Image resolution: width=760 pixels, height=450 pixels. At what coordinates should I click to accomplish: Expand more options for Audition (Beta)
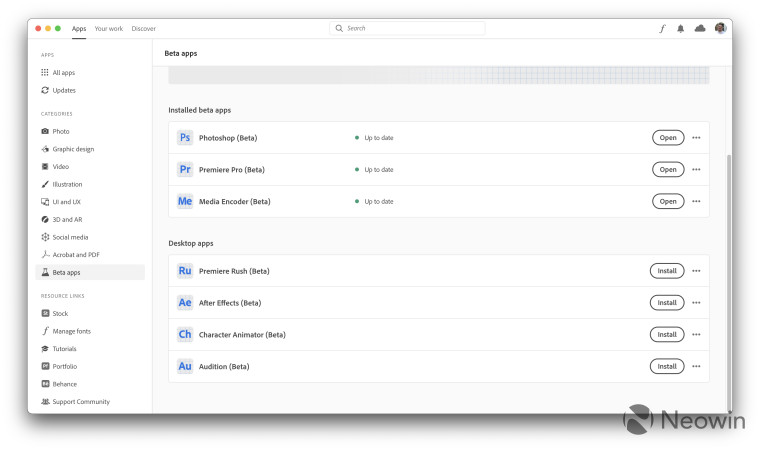696,366
